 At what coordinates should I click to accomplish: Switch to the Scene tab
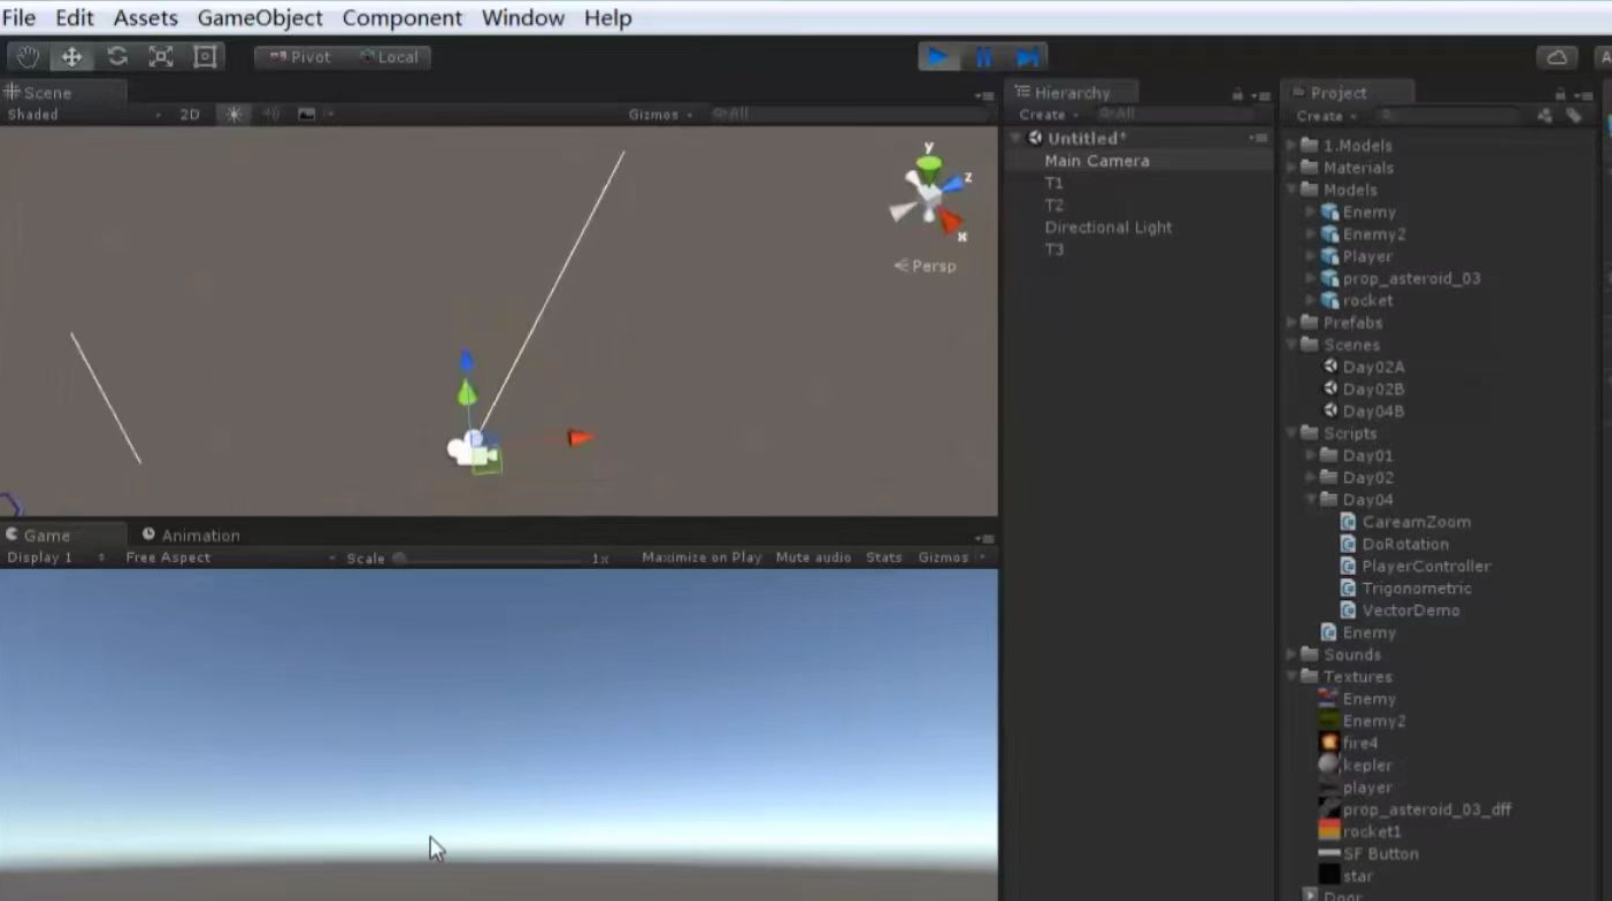tap(38, 92)
